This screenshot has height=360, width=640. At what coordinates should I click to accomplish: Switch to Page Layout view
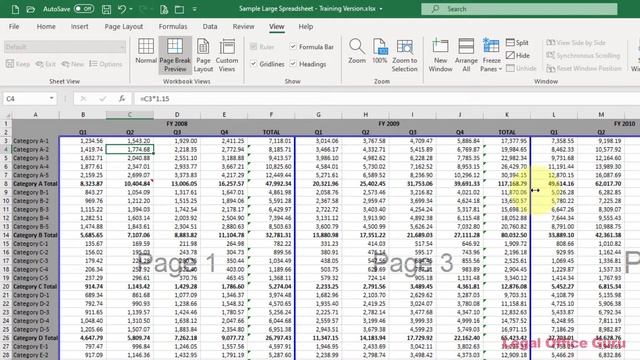(x=203, y=55)
